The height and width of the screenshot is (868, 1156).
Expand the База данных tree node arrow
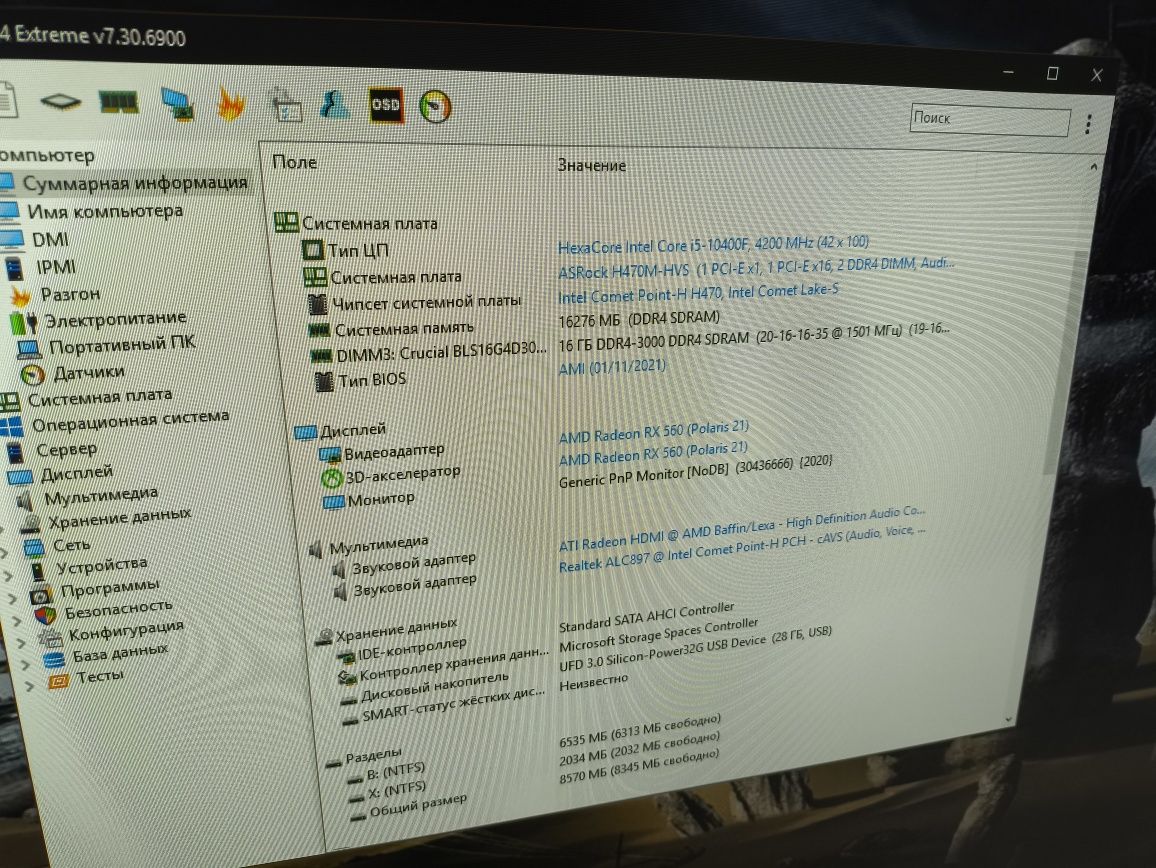pyautogui.click(x=26, y=665)
